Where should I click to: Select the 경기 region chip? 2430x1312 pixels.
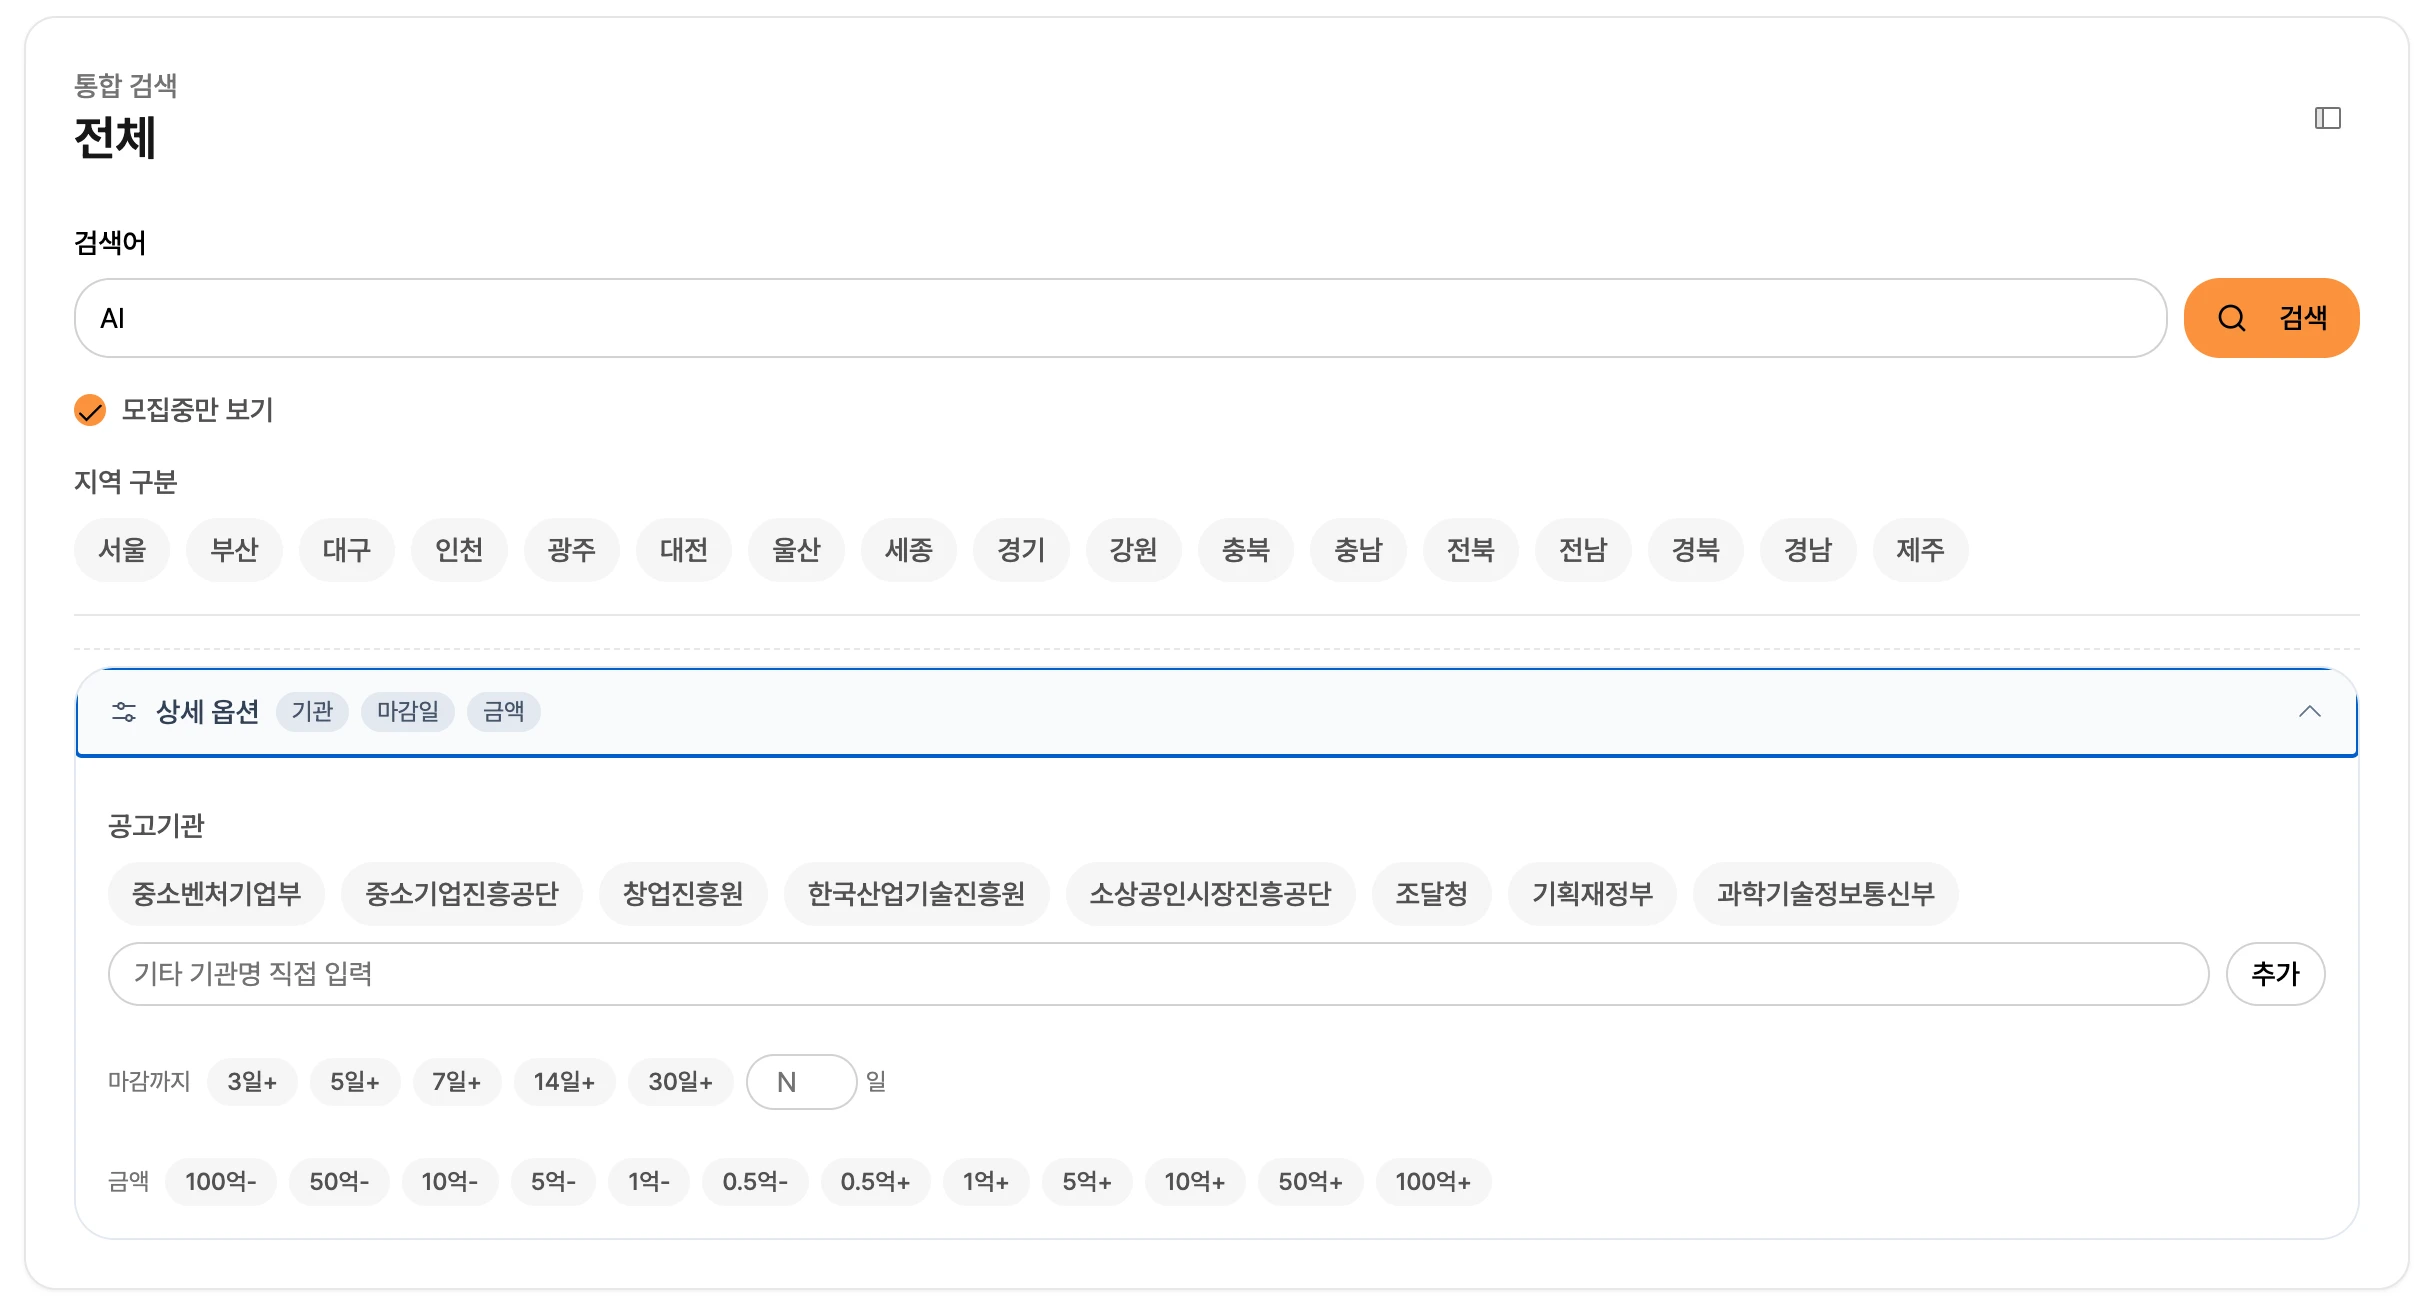click(1020, 550)
